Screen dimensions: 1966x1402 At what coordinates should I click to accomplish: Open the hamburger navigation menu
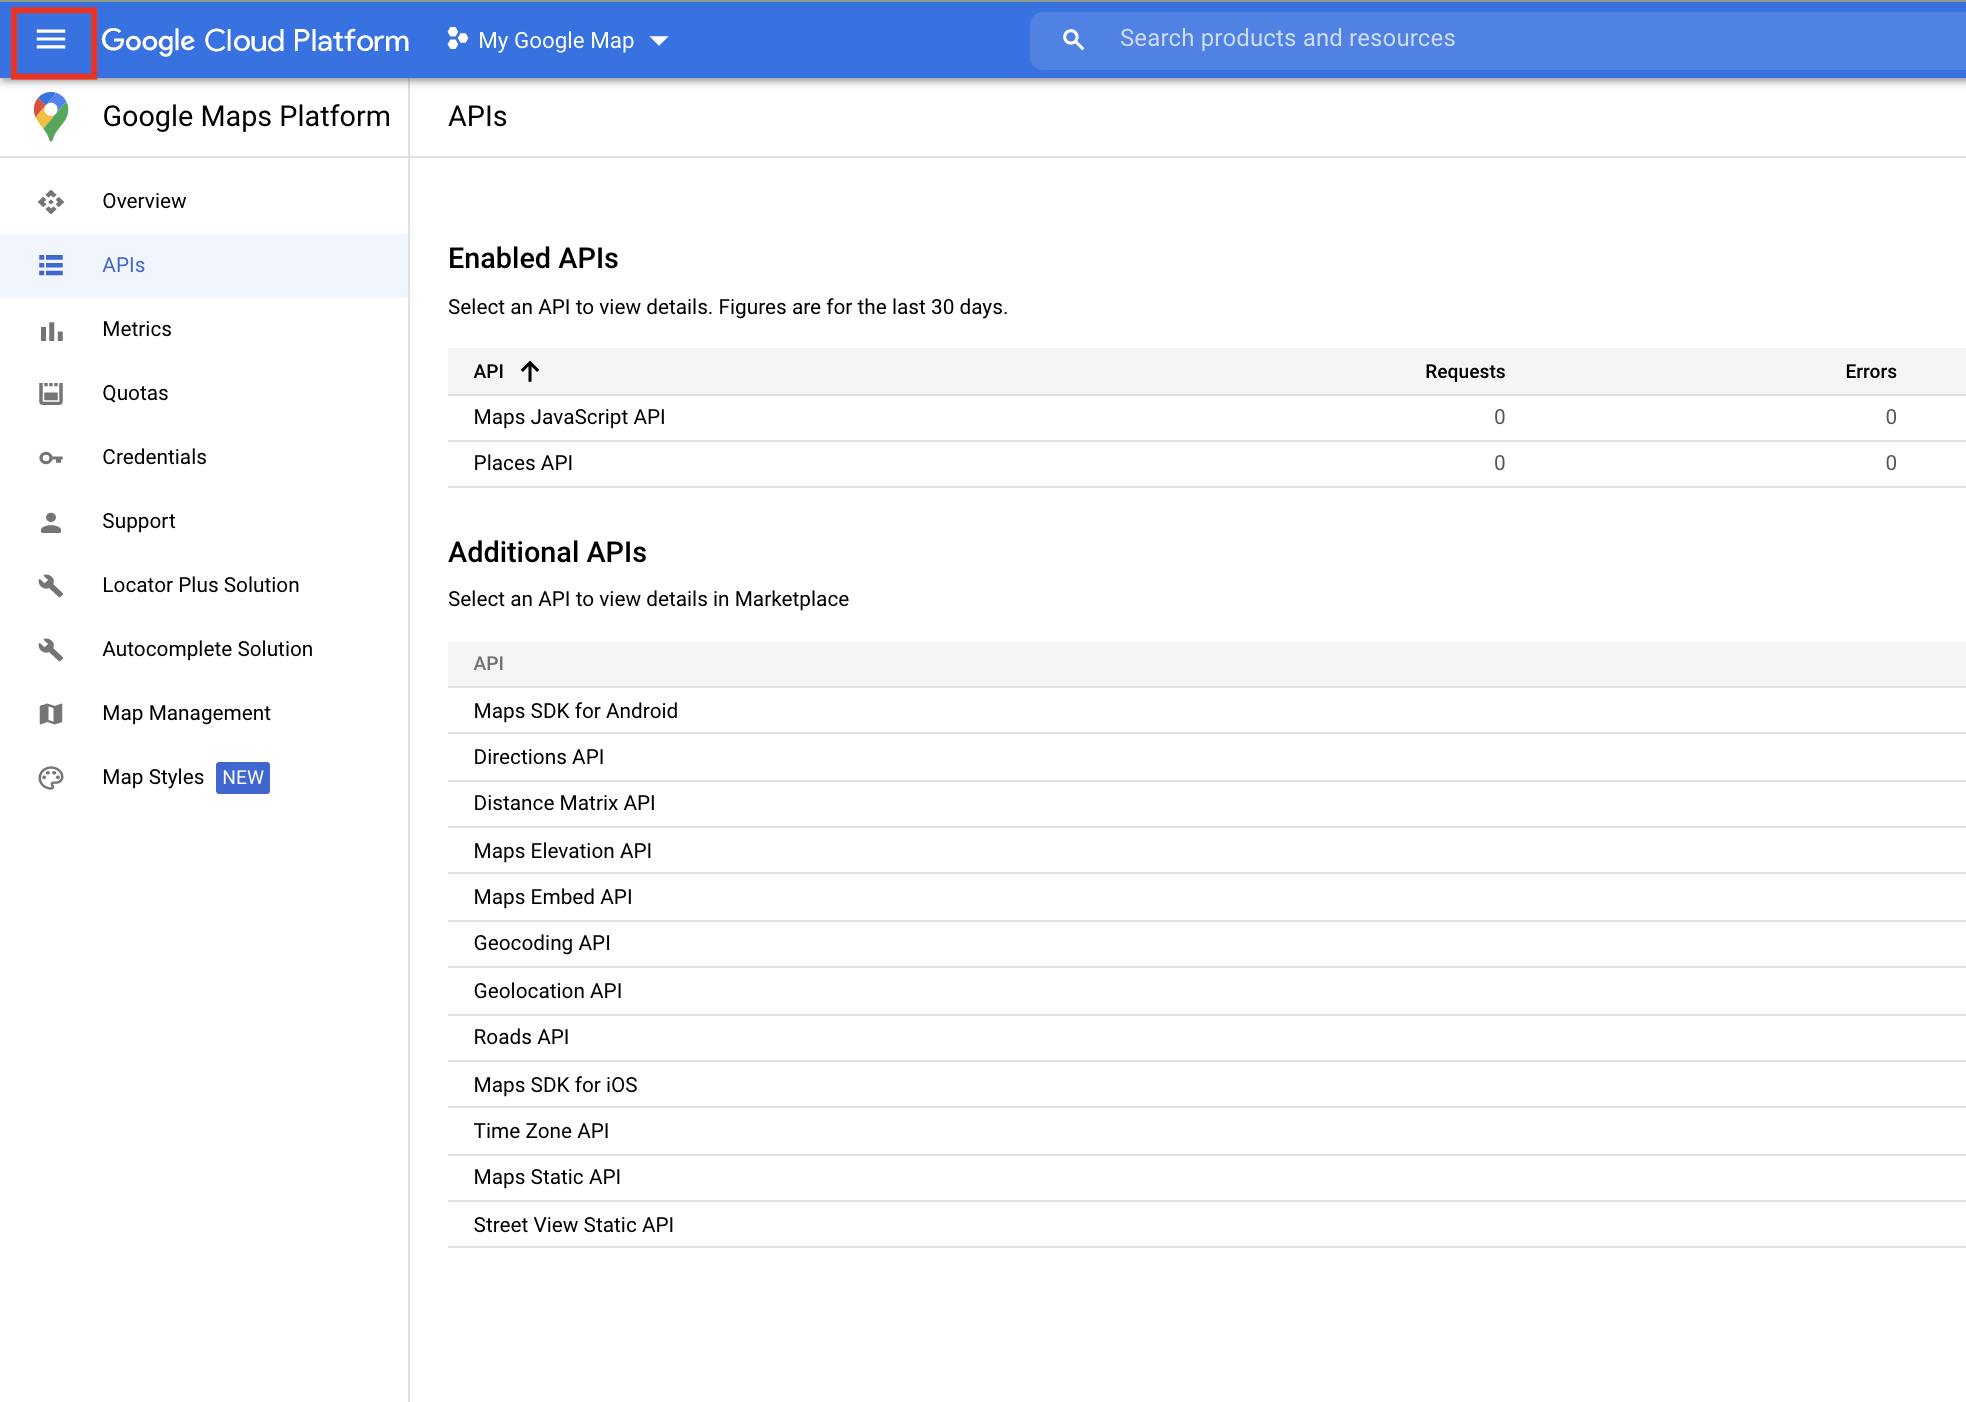tap(51, 40)
